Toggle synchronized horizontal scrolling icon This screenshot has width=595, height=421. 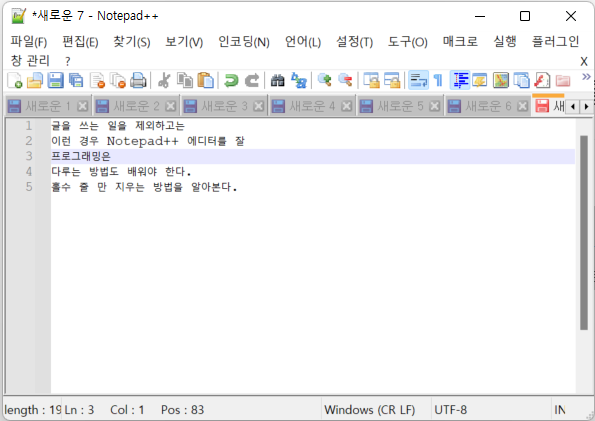pyautogui.click(x=392, y=80)
